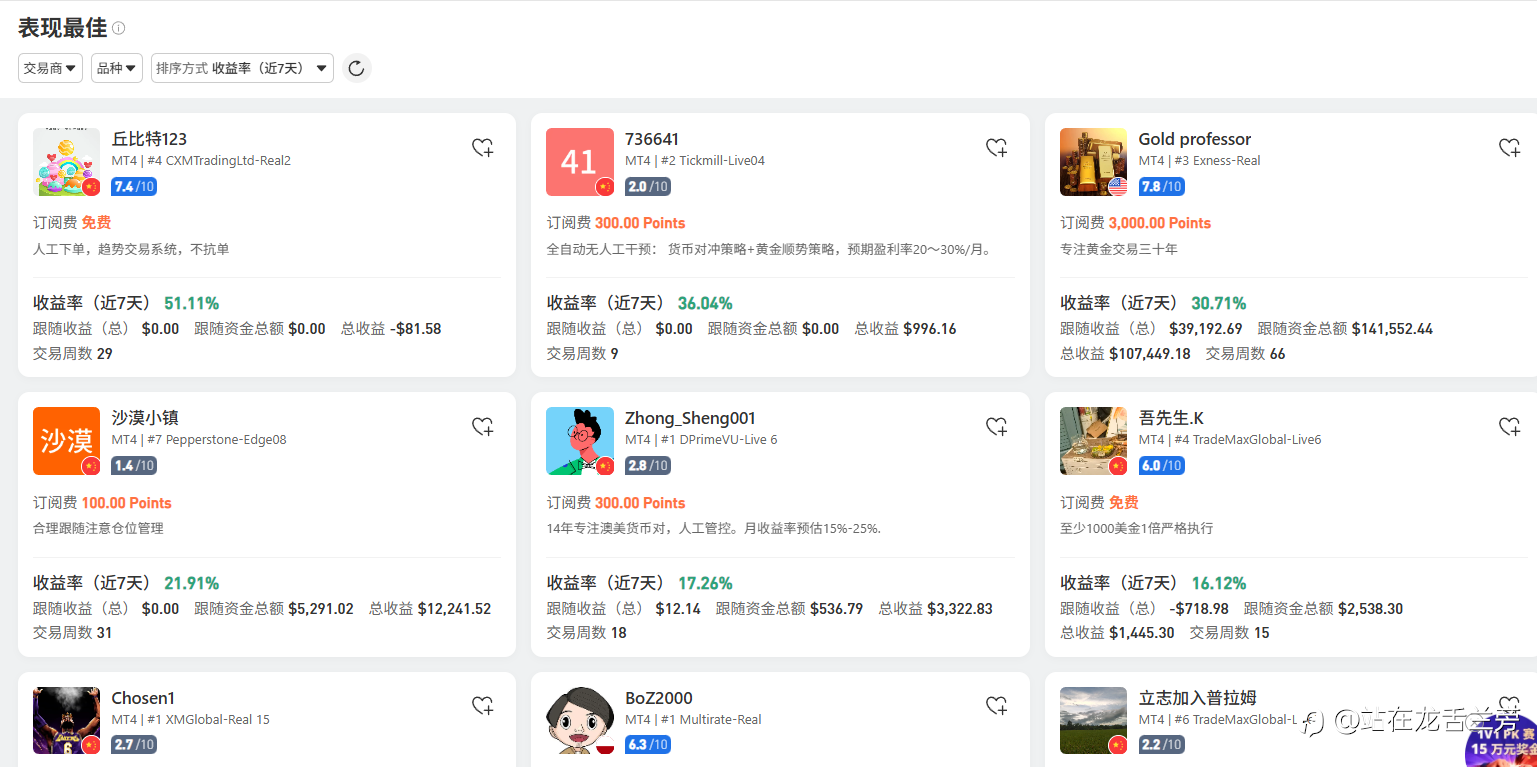This screenshot has height=767, width=1537.
Task: Click heart-plus icon on 沙漠小镇 card
Action: [483, 427]
